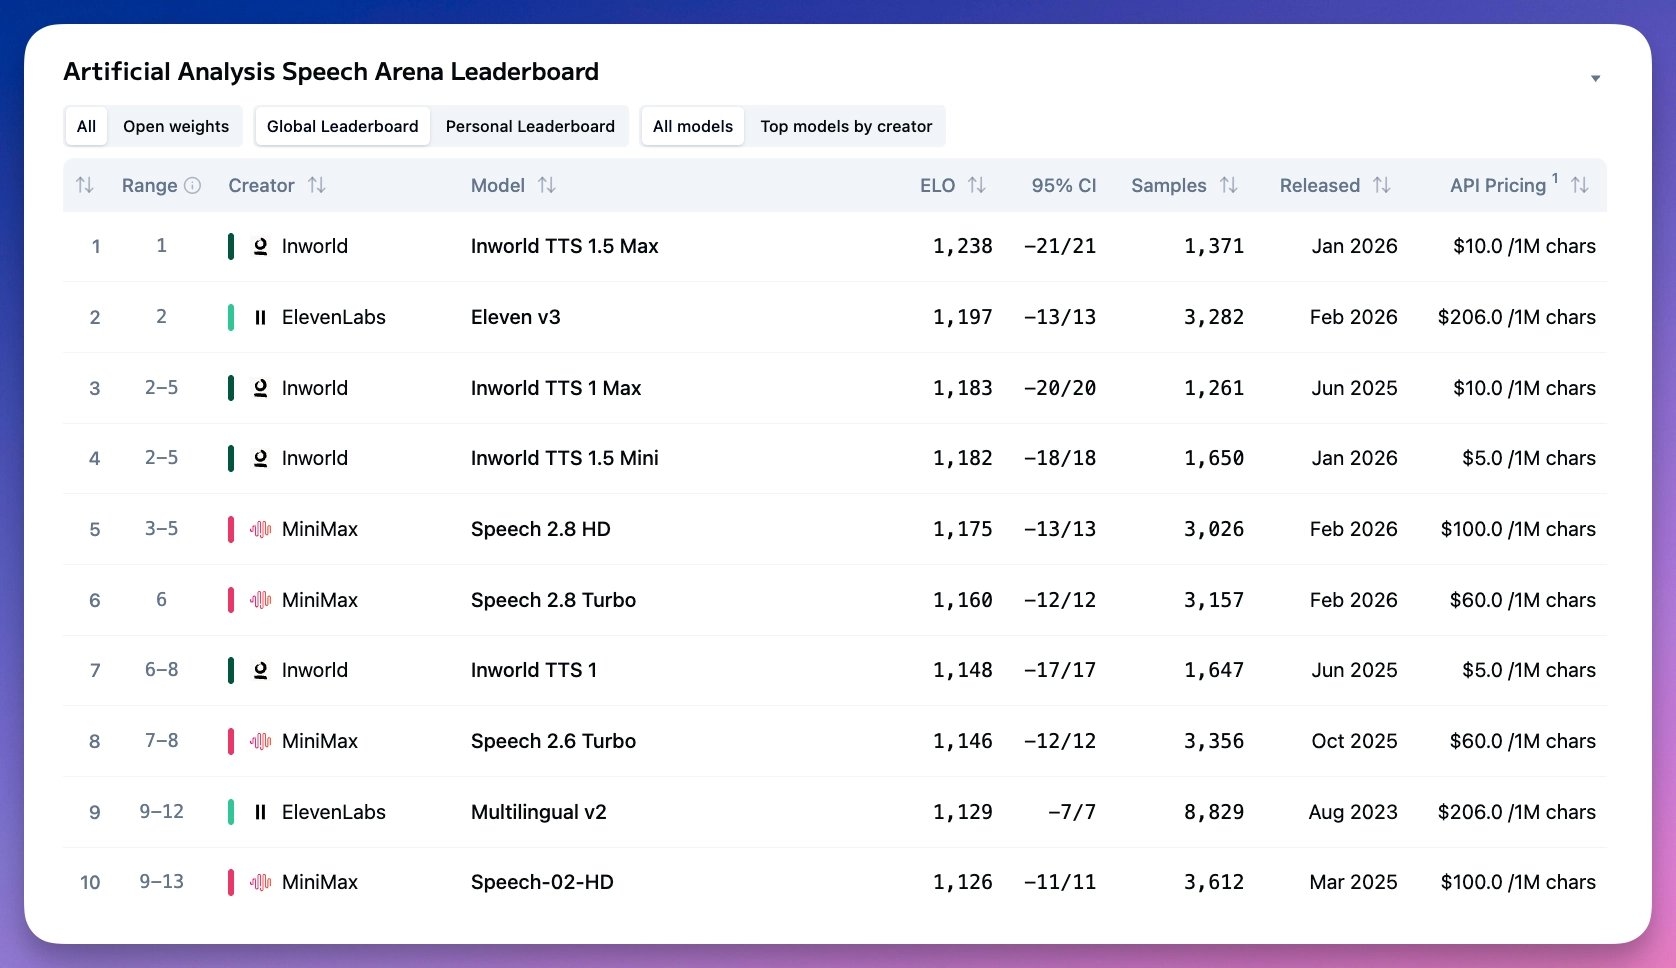Click the sort icon on the ELO column
The image size is (1676, 968).
click(977, 185)
